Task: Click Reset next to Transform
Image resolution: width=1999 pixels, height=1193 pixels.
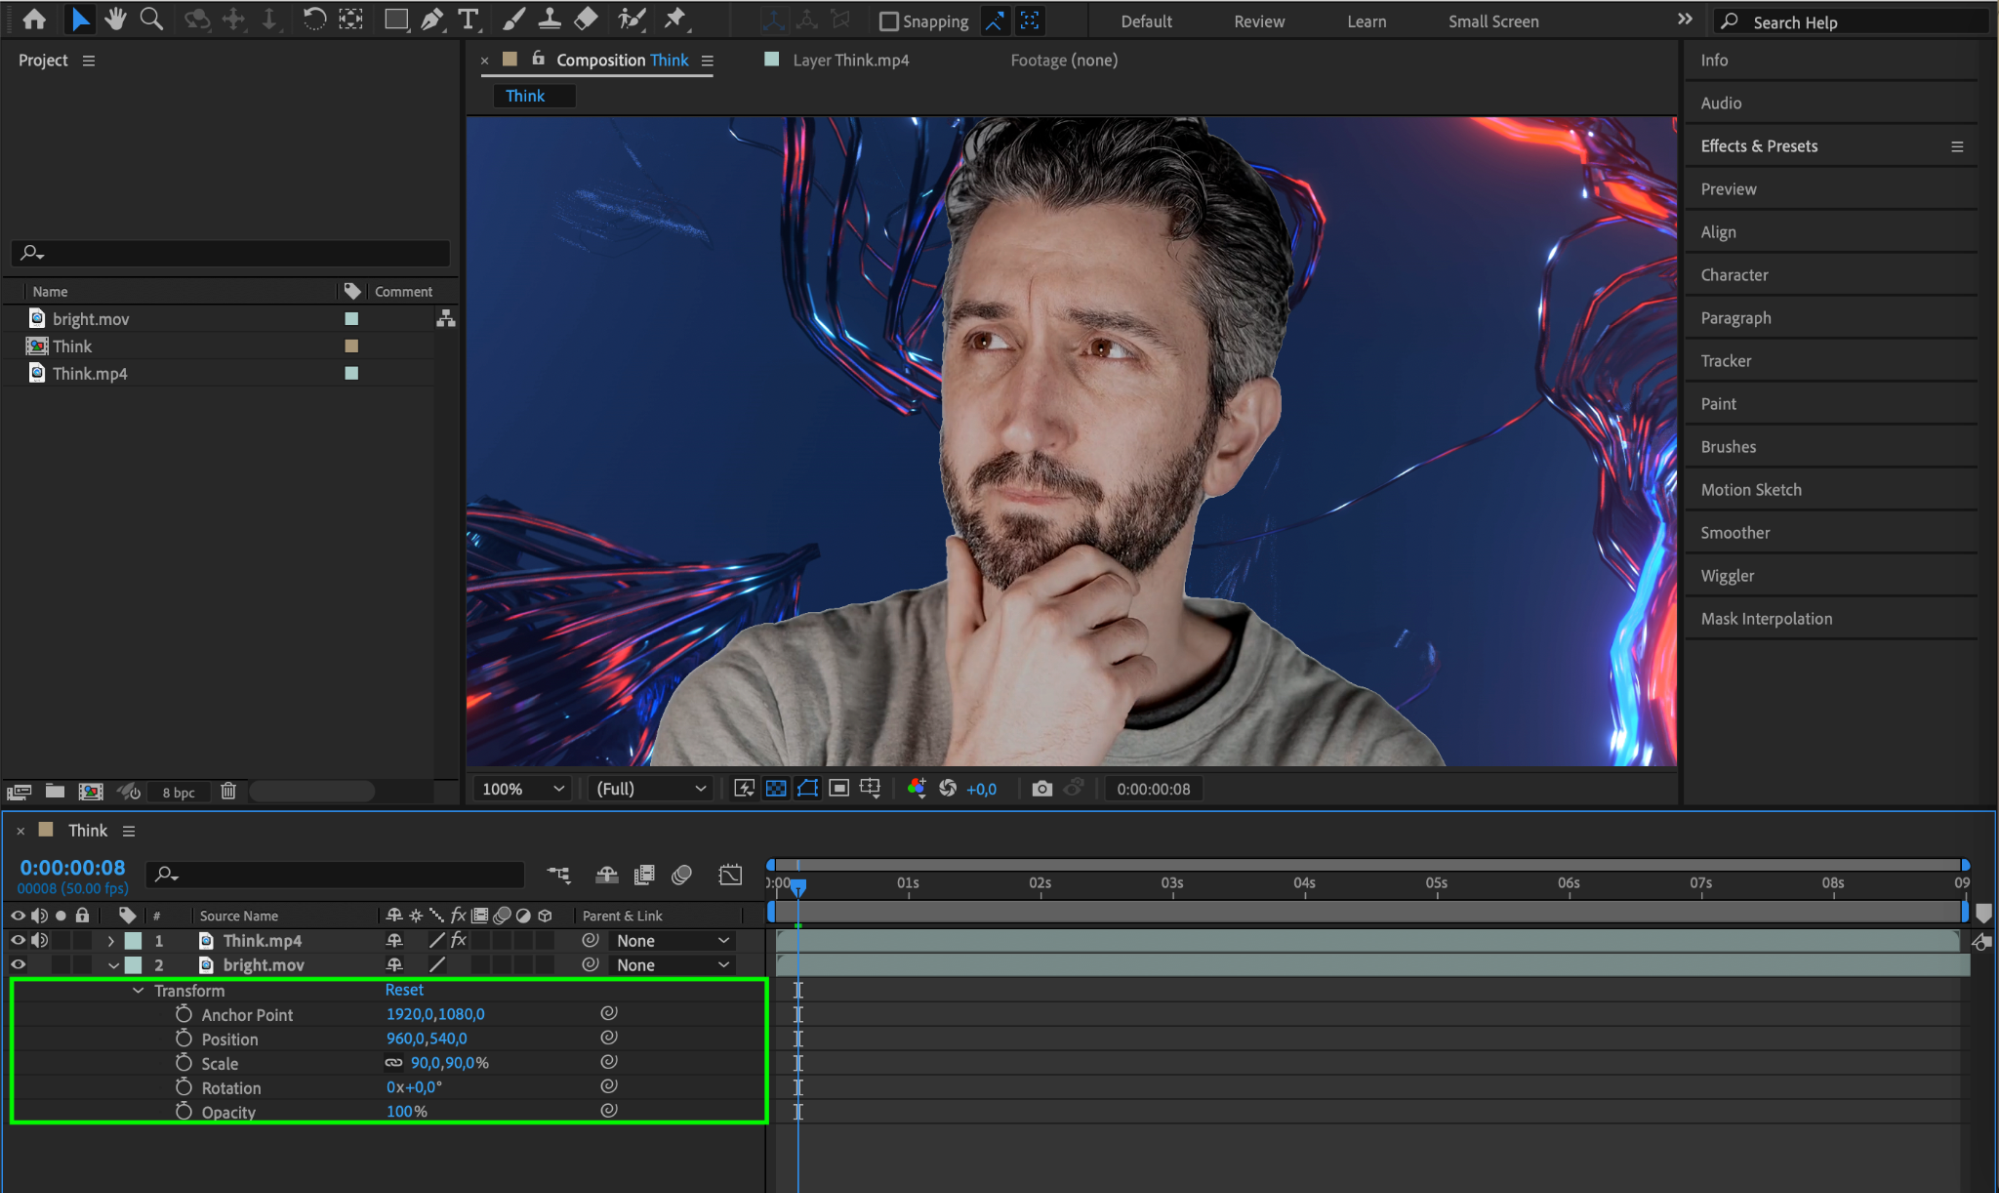Action: coord(404,990)
